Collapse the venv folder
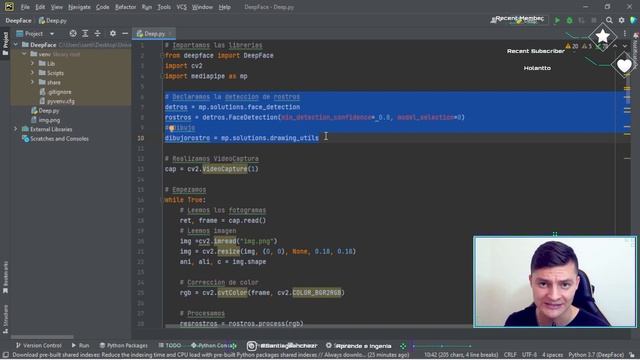640x360 pixels. 24,54
